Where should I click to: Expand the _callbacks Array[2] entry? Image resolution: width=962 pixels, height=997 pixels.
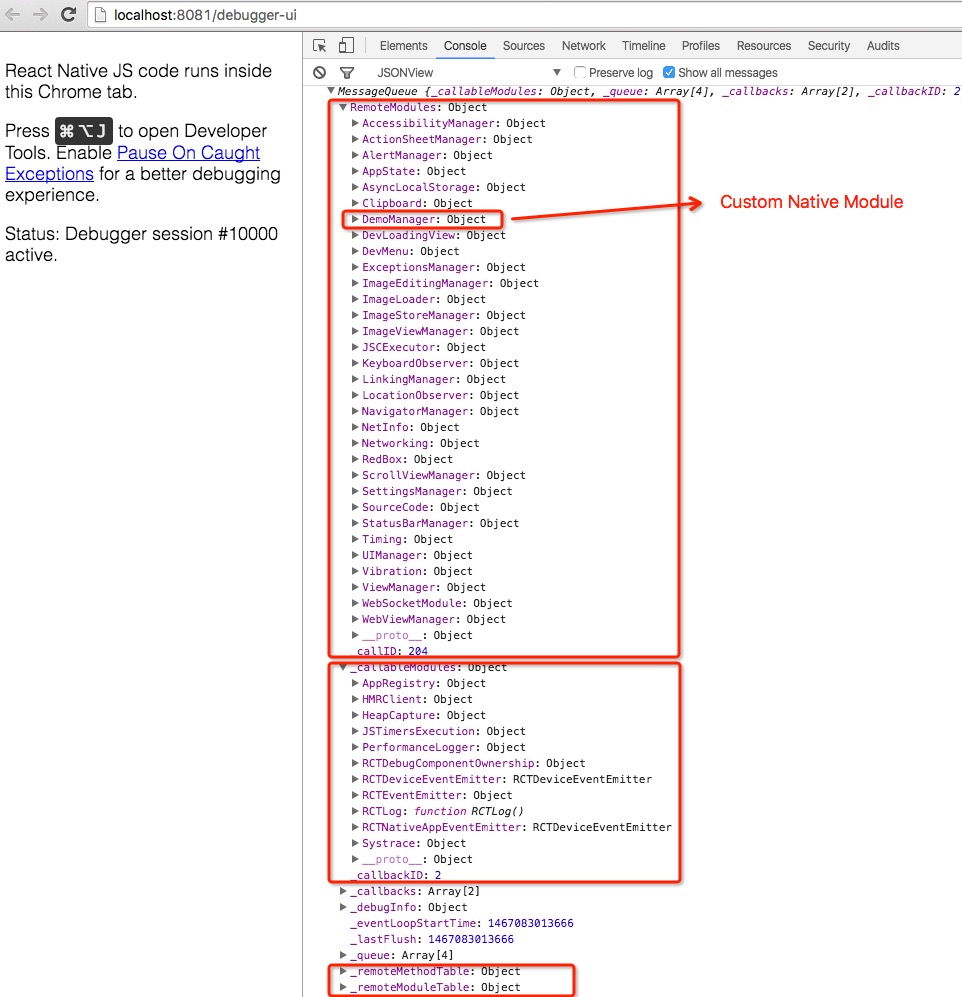click(x=343, y=891)
